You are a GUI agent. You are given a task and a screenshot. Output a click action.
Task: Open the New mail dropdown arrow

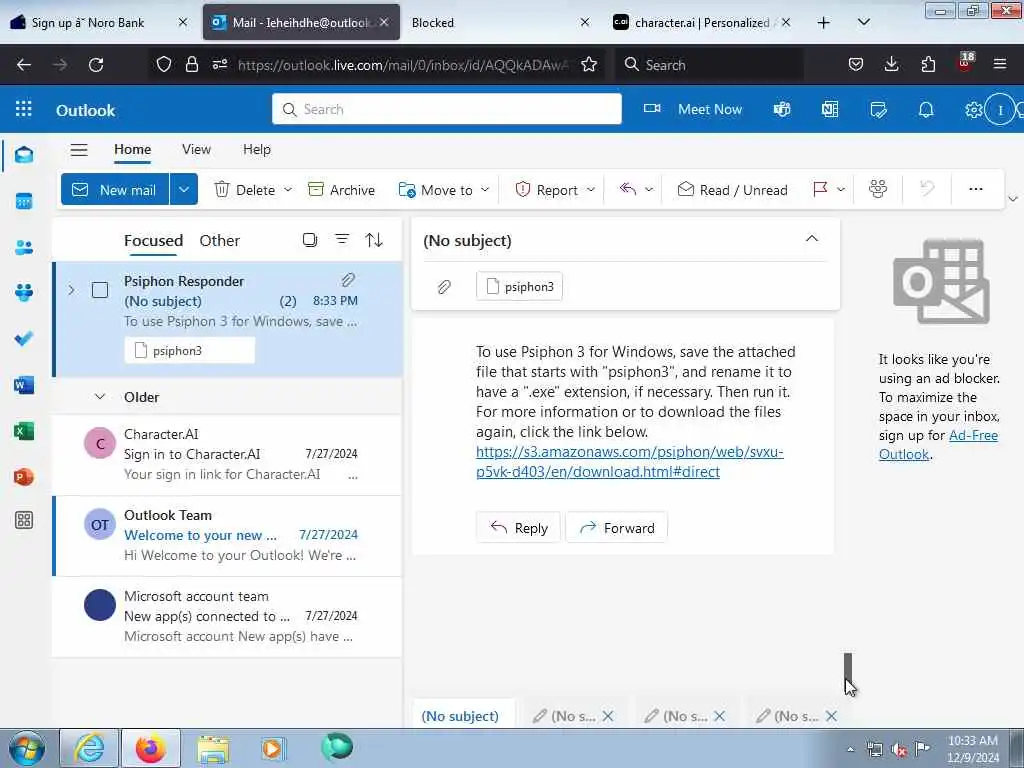184,189
